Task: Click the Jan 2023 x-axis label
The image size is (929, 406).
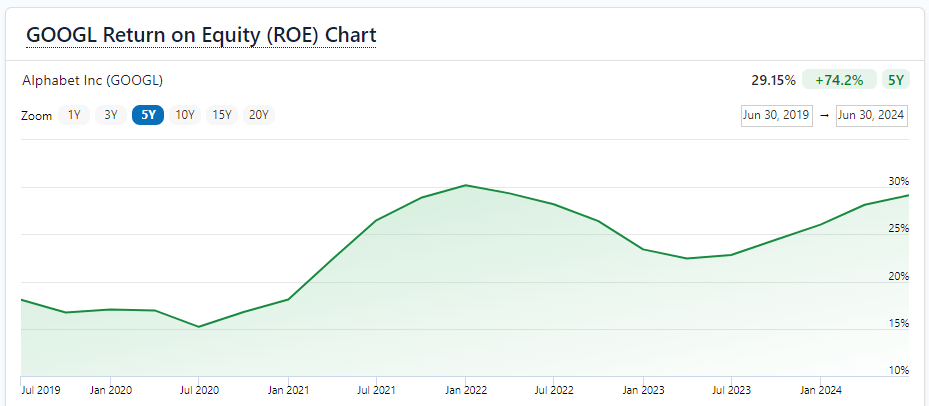Action: (643, 391)
